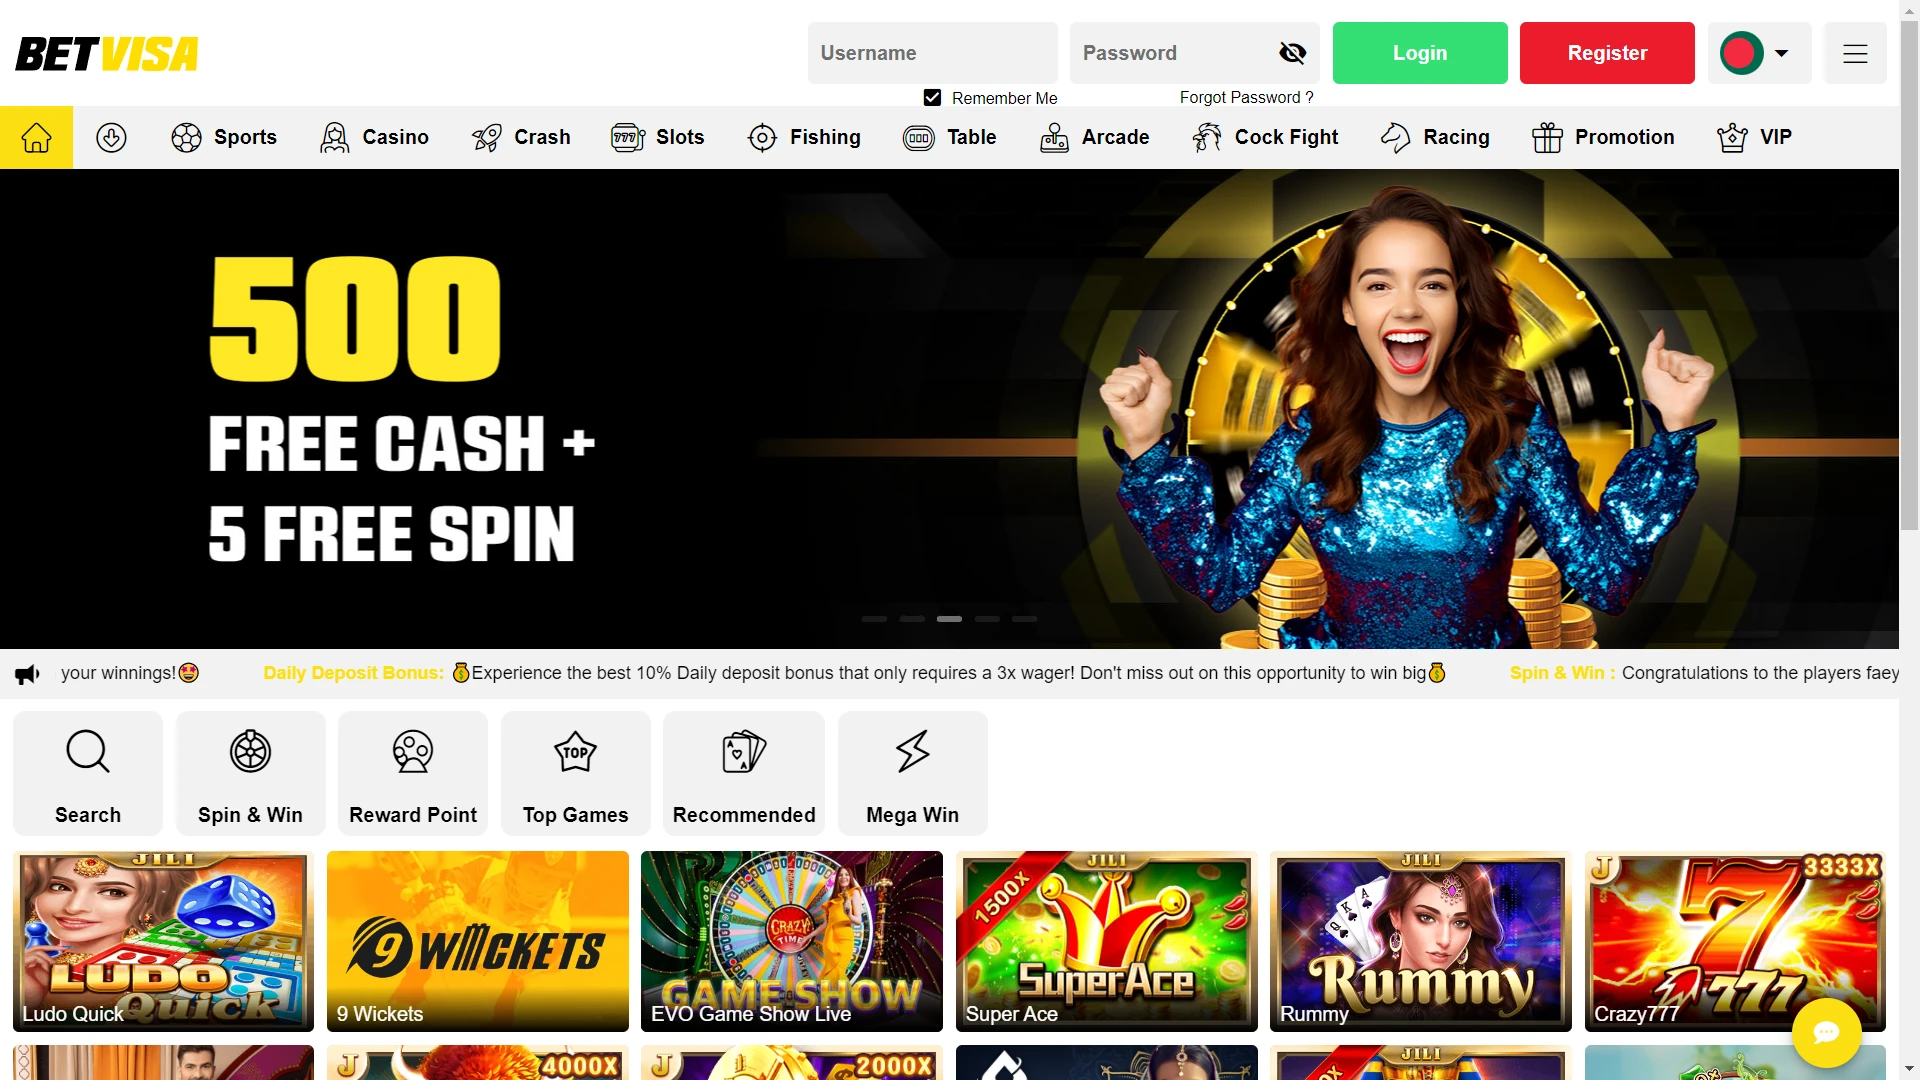This screenshot has width=1920, height=1080.
Task: Click the Sports soccer ball icon
Action: tap(186, 137)
